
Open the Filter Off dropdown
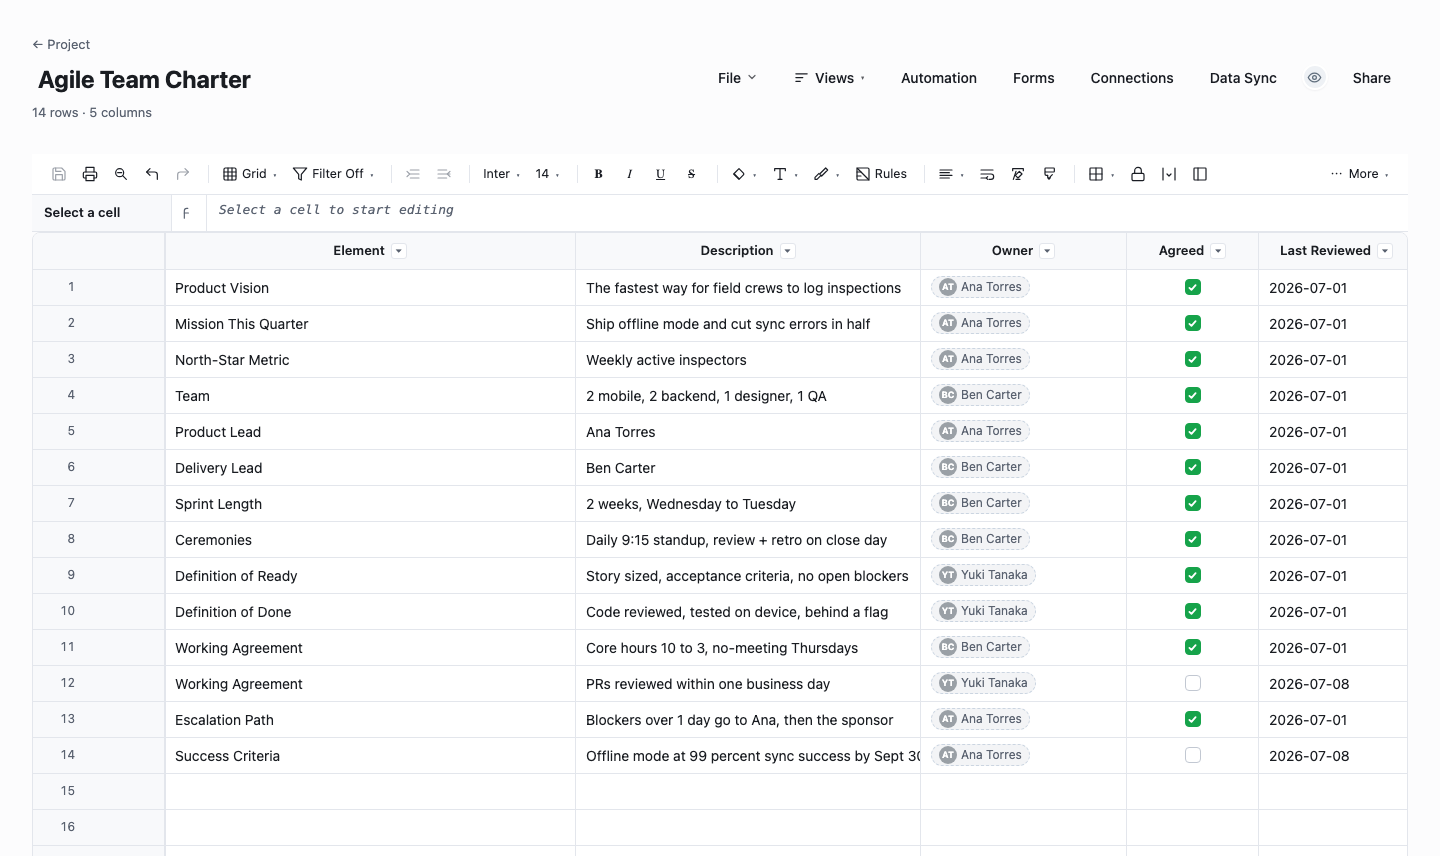pyautogui.click(x=334, y=174)
